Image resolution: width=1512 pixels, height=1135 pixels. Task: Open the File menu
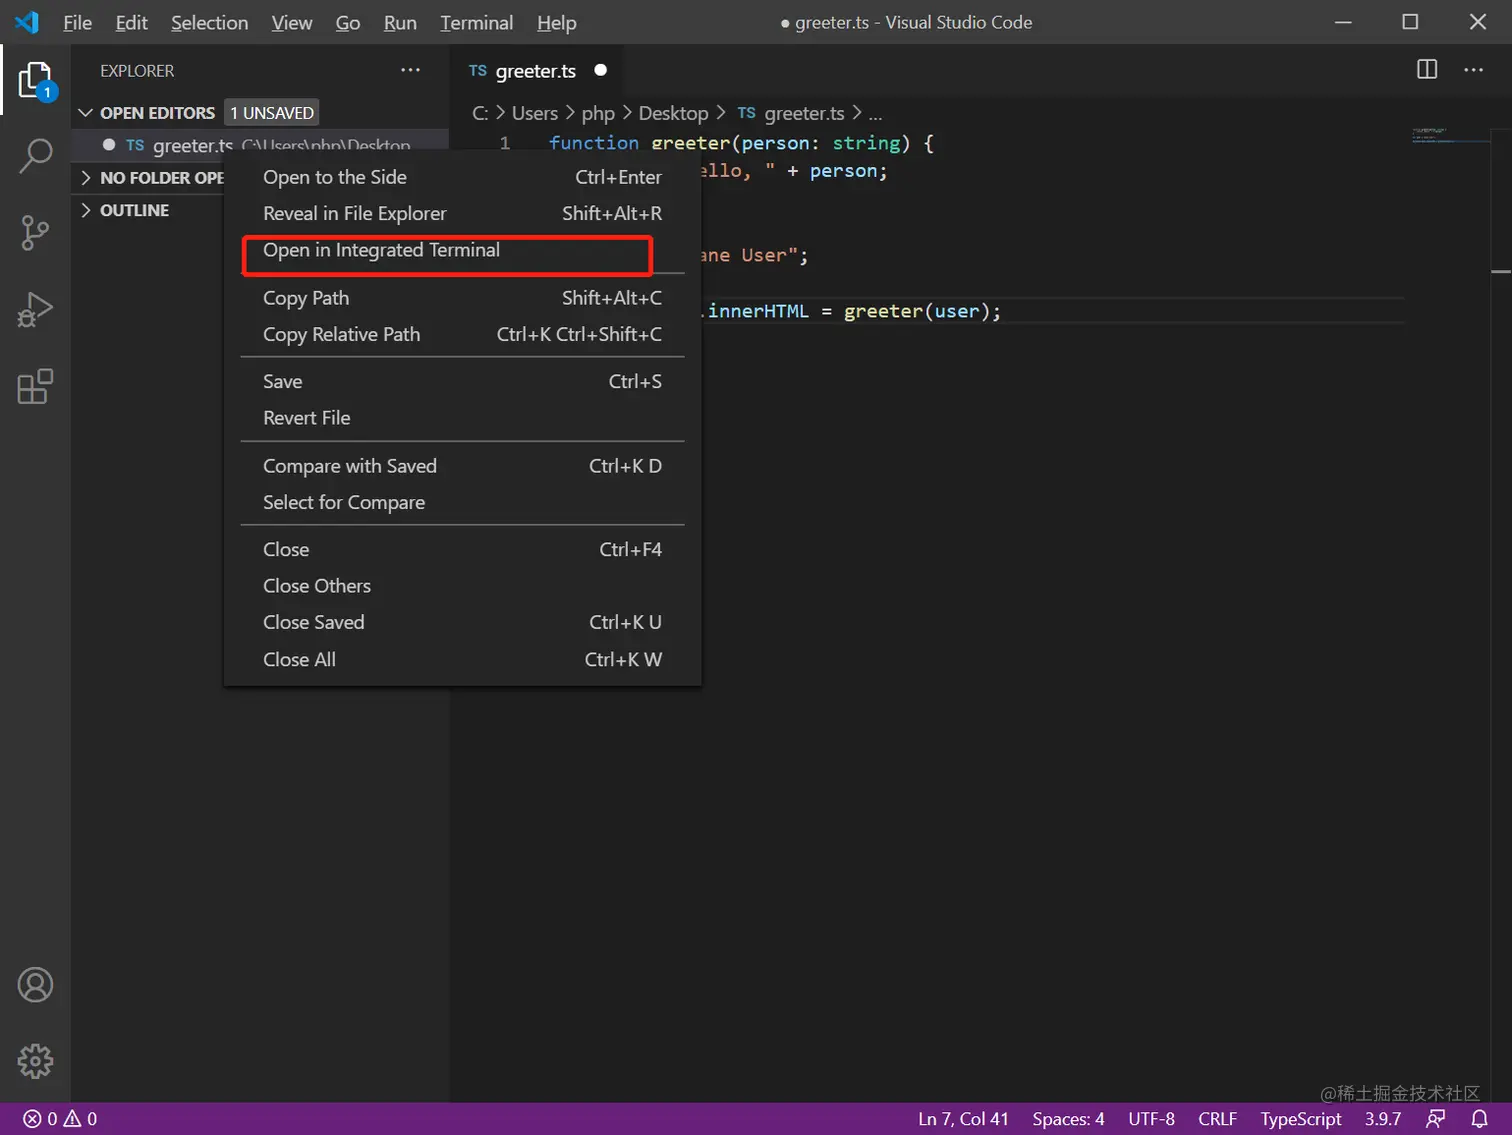click(x=77, y=22)
